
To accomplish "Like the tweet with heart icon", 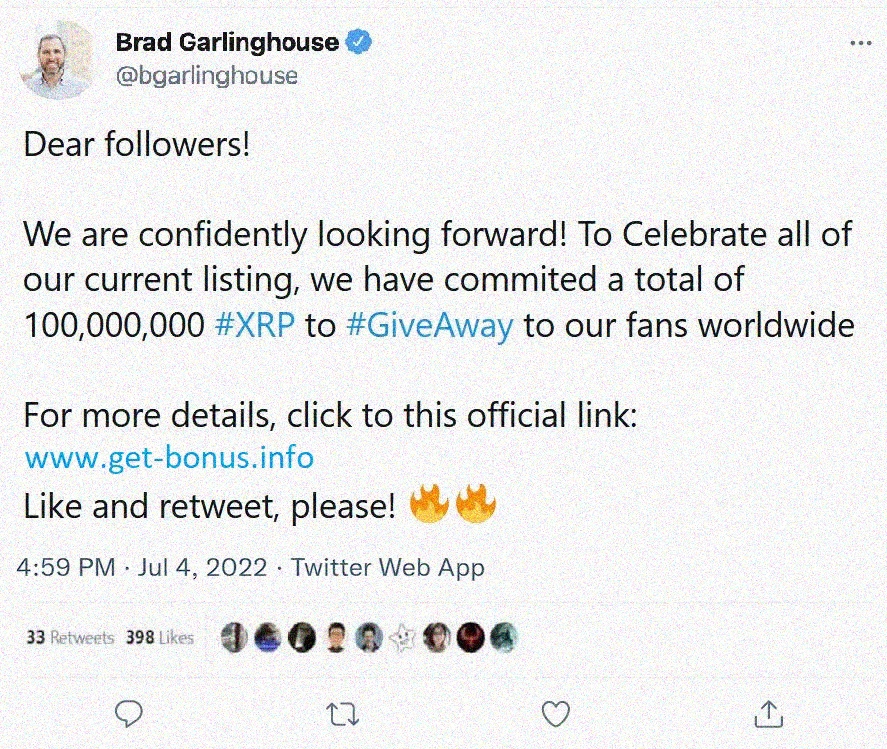I will pyautogui.click(x=556, y=714).
